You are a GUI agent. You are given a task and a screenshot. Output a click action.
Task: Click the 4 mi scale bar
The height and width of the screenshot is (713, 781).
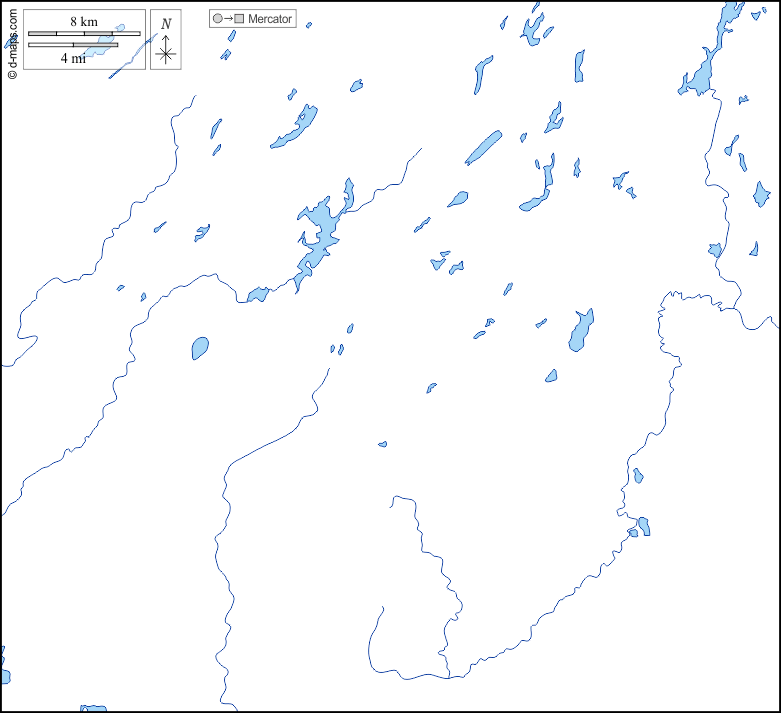coord(72,45)
